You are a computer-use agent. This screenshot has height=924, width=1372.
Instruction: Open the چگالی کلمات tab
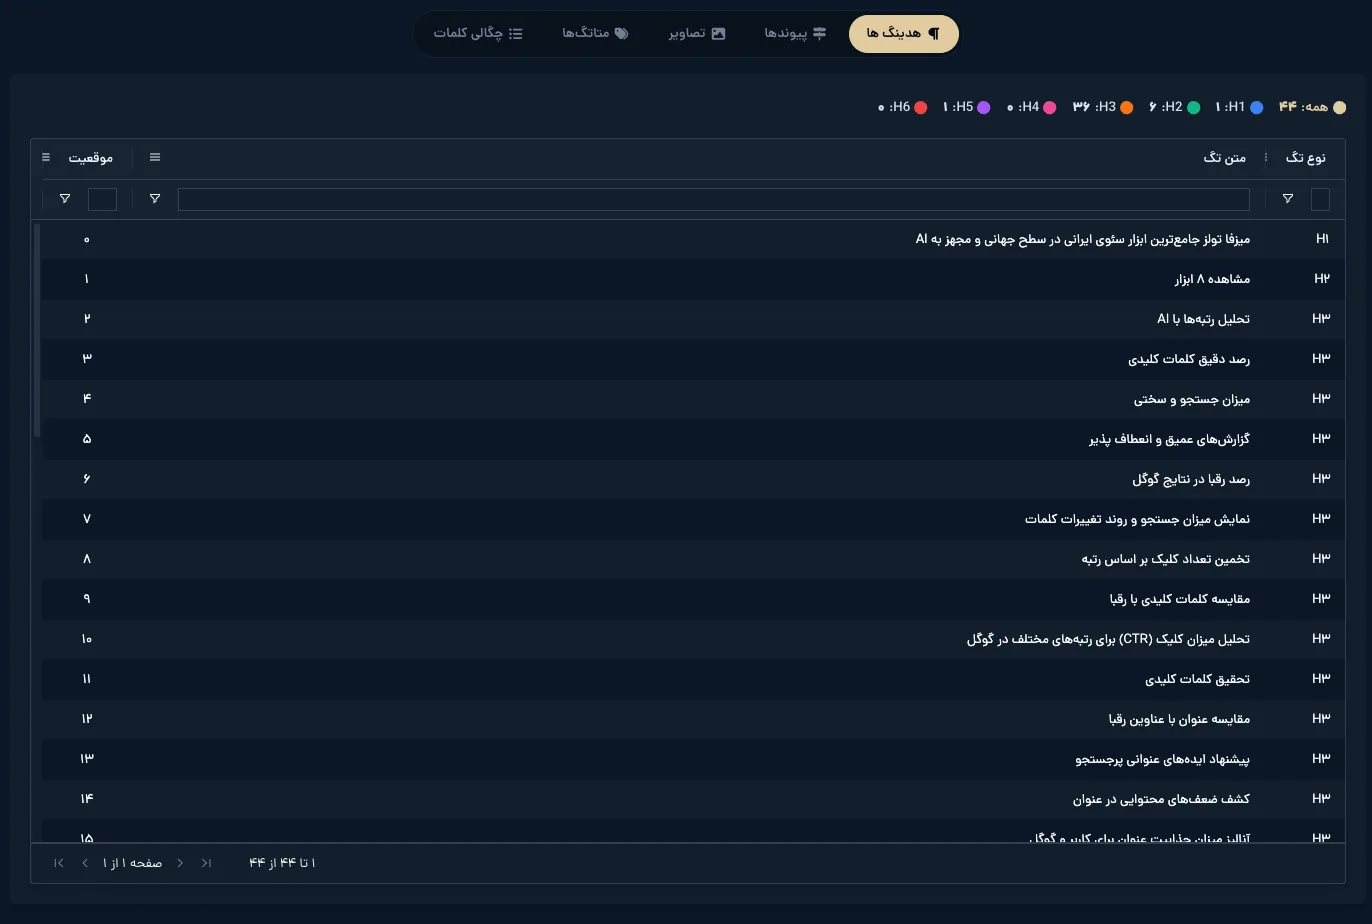[478, 34]
